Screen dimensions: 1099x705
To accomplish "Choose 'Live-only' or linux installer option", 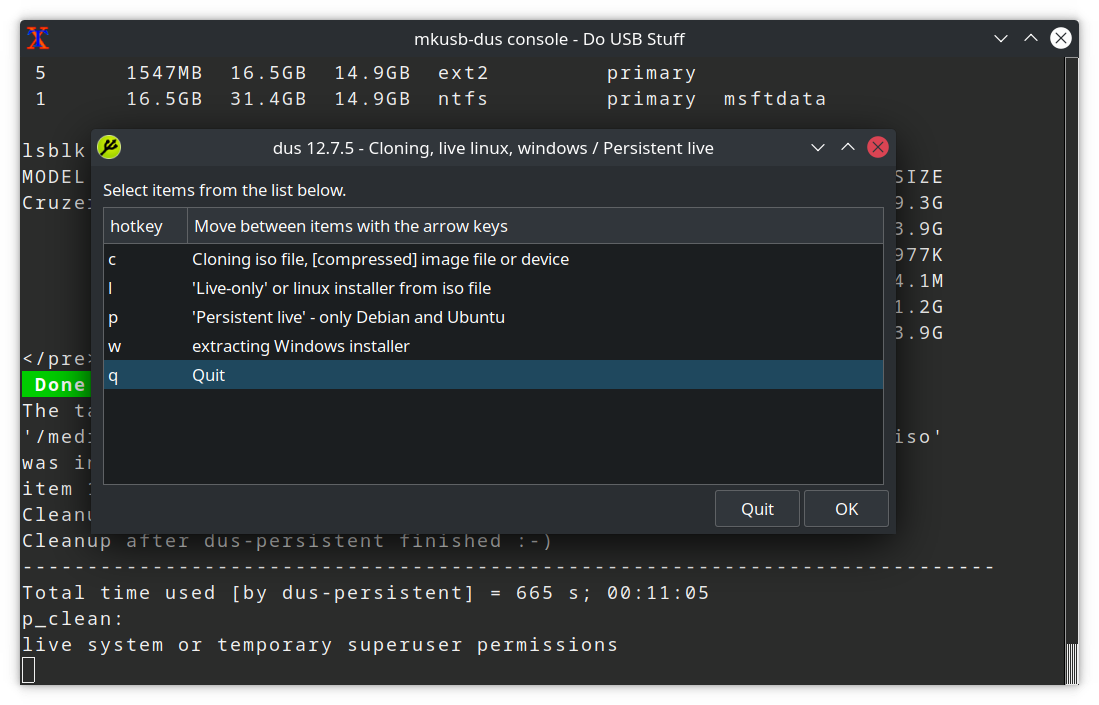I will click(x=341, y=288).
